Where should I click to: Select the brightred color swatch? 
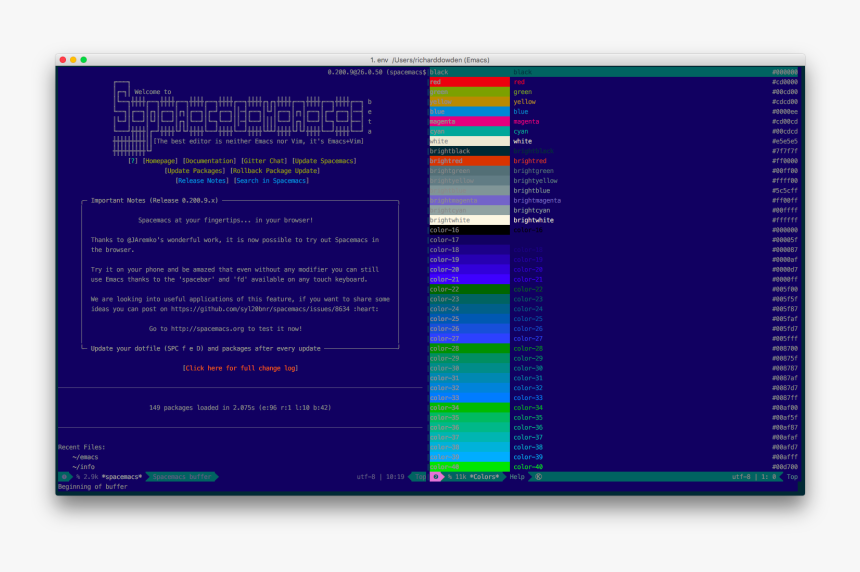tap(469, 161)
